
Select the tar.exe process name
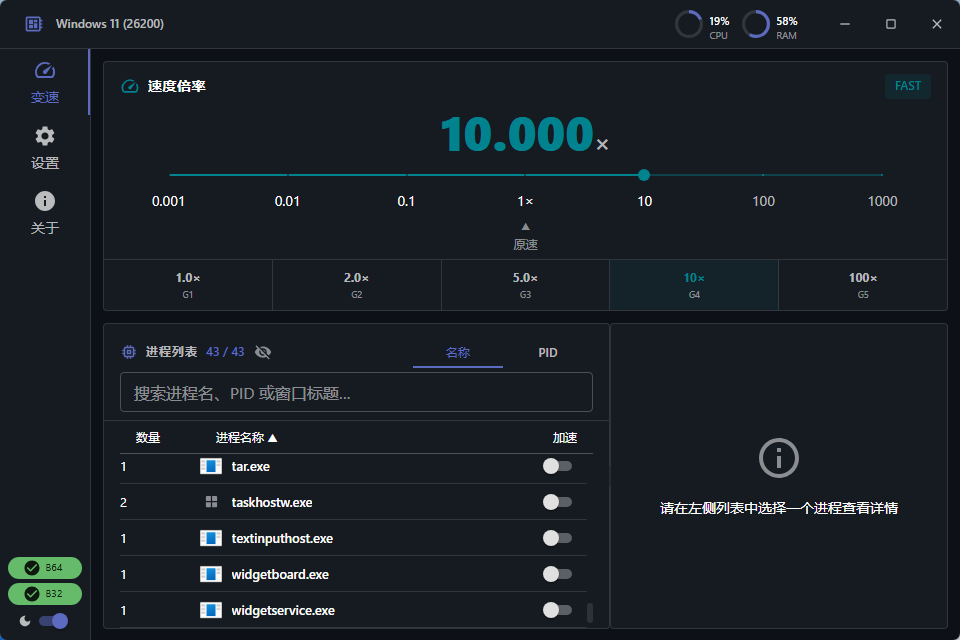(250, 467)
